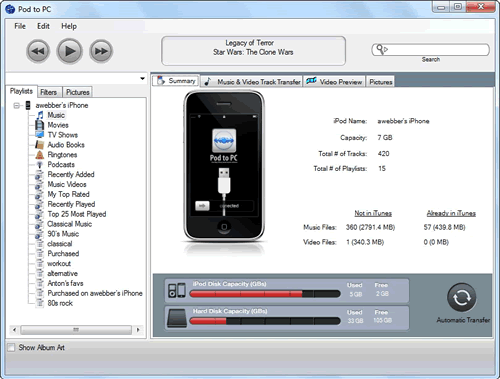Select the TV Shows tree item
Image resolution: width=500 pixels, height=379 pixels.
click(63, 135)
